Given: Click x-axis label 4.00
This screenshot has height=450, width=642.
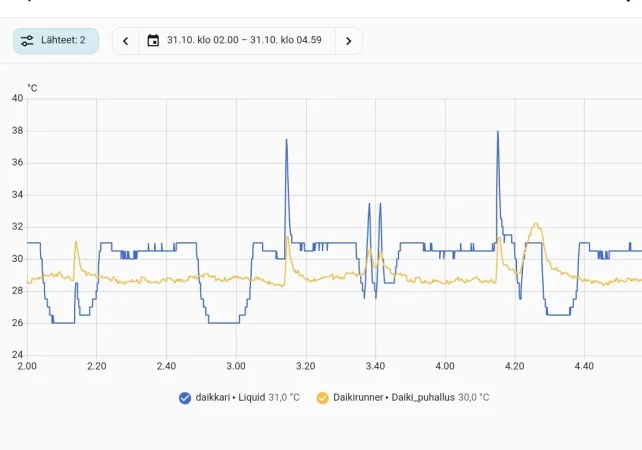Looking at the screenshot, I should click(445, 366).
